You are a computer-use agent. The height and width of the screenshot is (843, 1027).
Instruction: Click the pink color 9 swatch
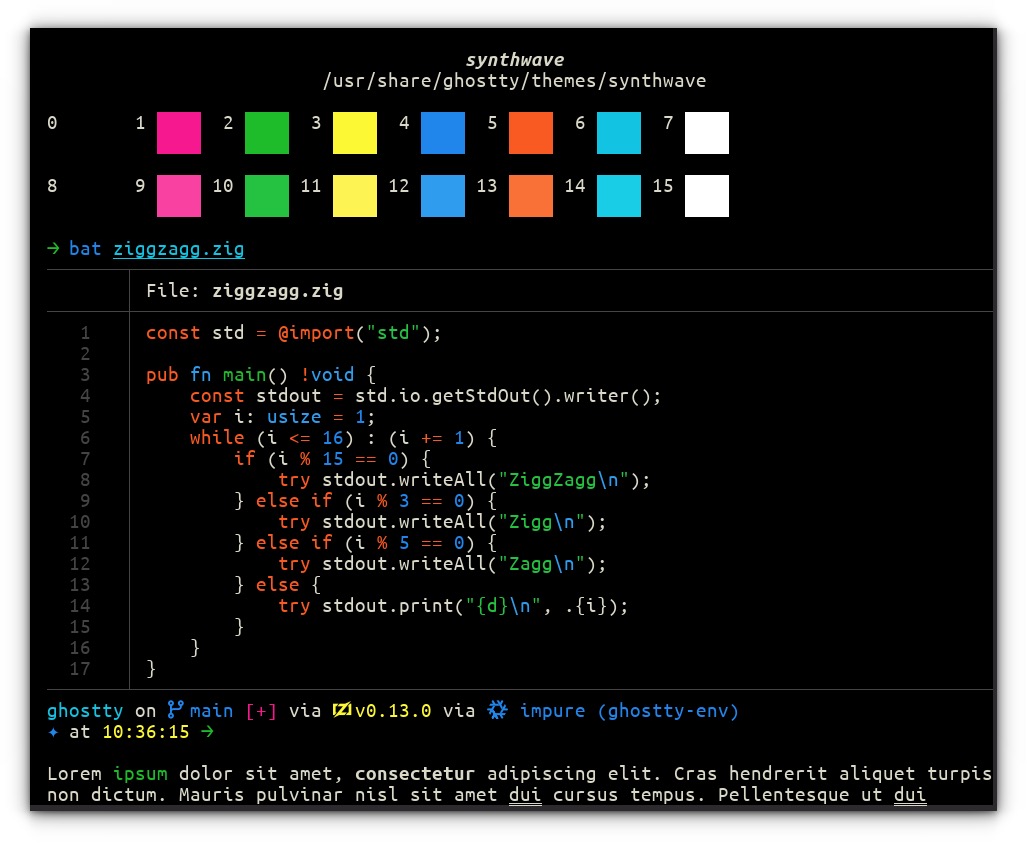coord(179,196)
